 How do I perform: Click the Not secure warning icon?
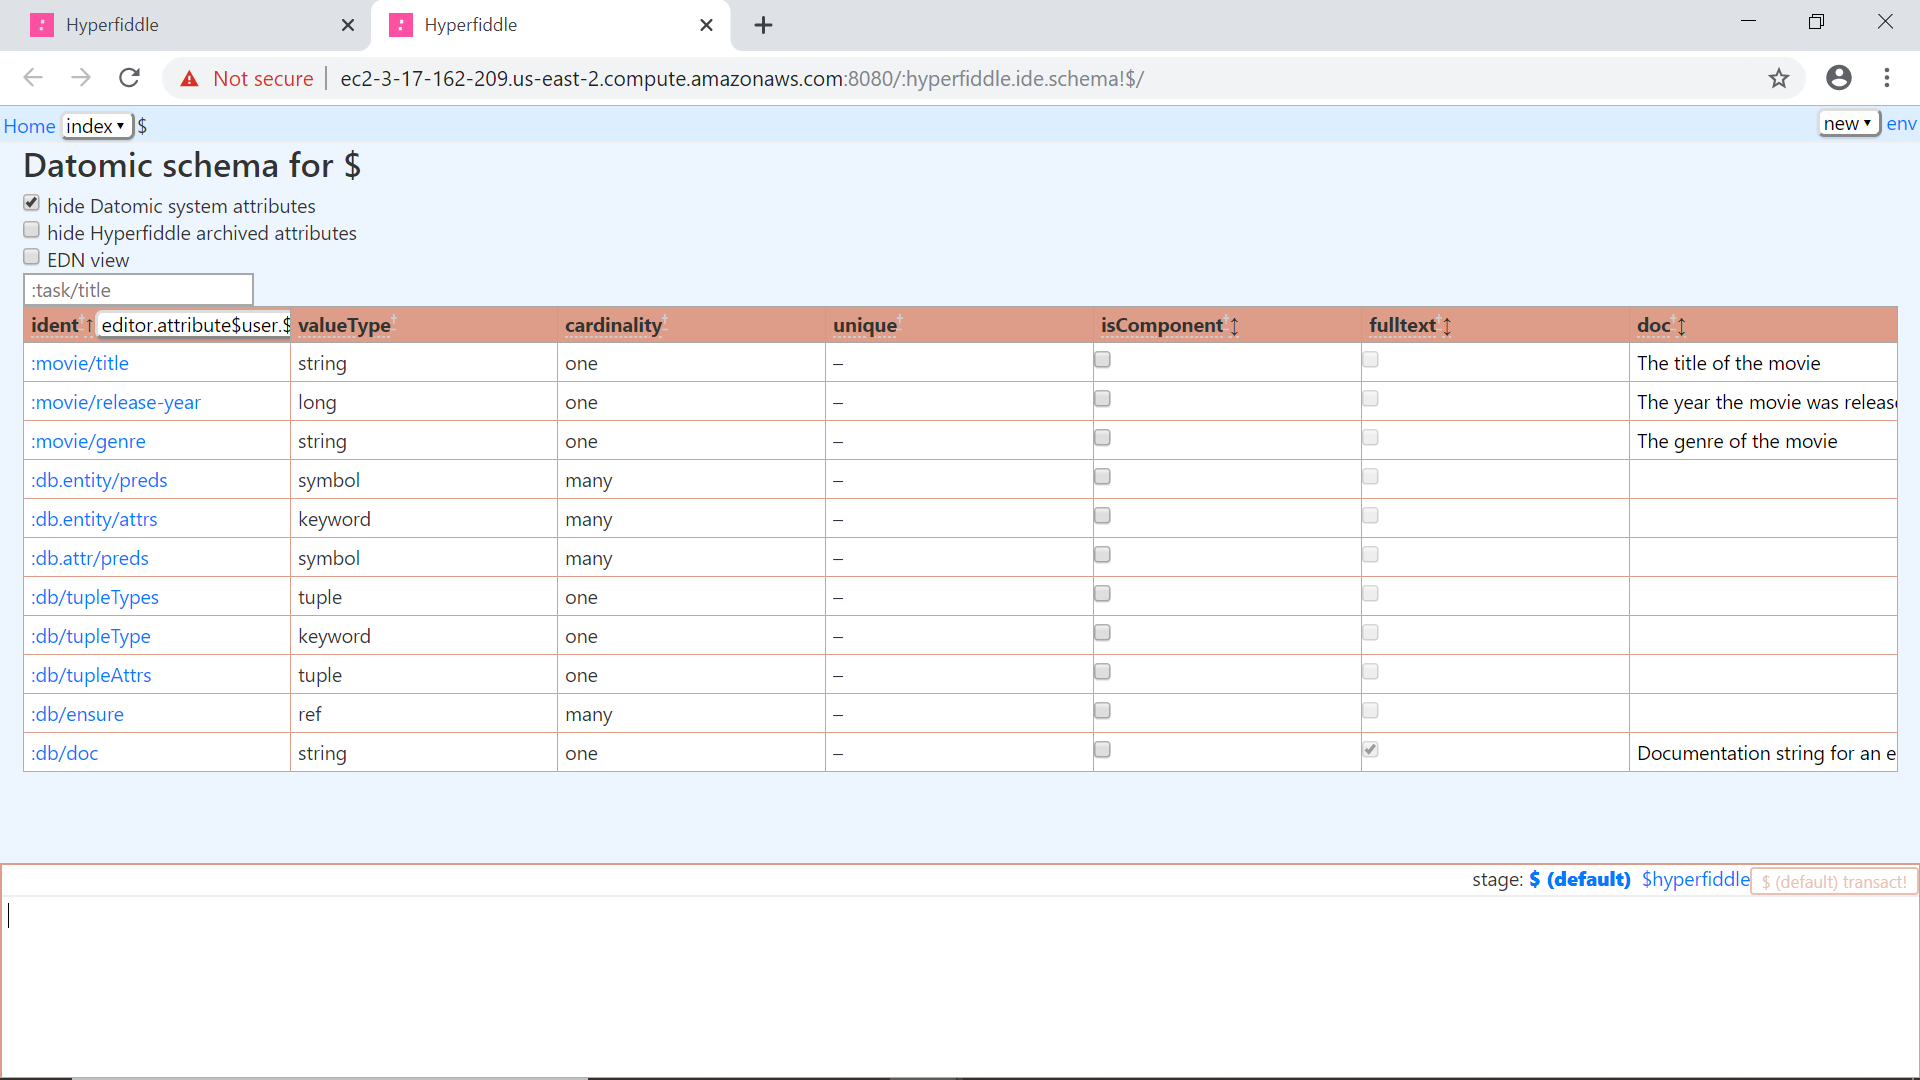click(189, 79)
